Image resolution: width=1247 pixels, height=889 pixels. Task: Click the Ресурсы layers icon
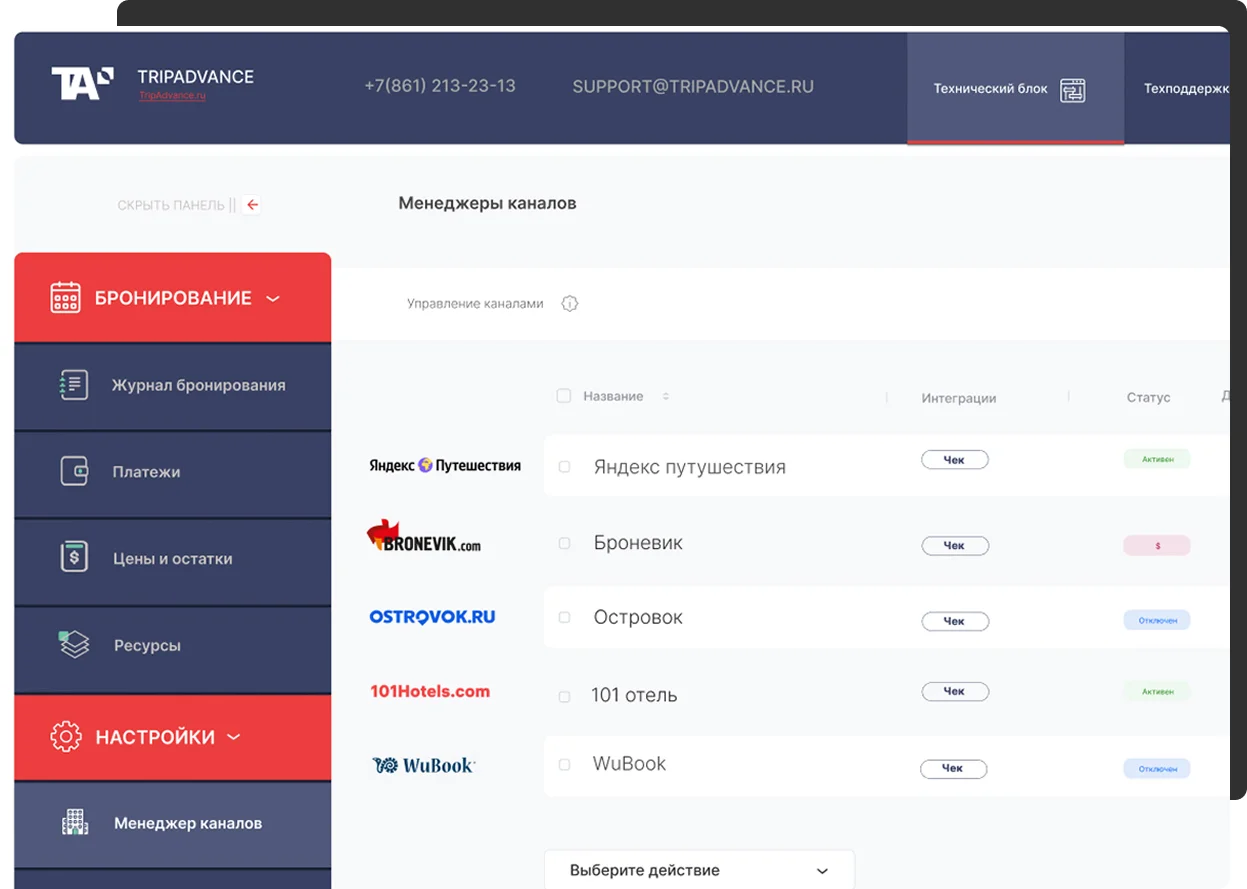74,644
